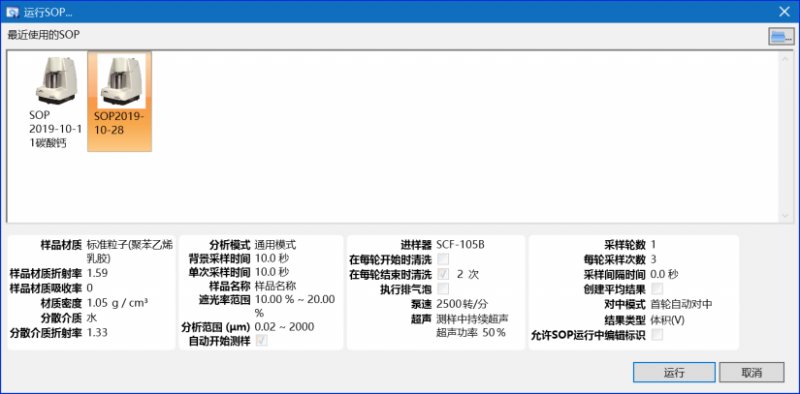Toggle 创建平均结果 checkbox

[658, 289]
